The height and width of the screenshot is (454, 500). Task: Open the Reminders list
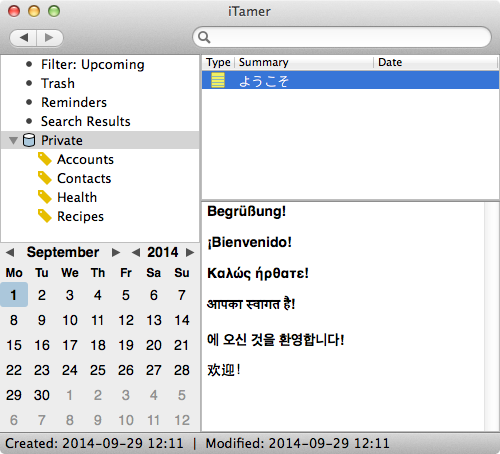[74, 102]
